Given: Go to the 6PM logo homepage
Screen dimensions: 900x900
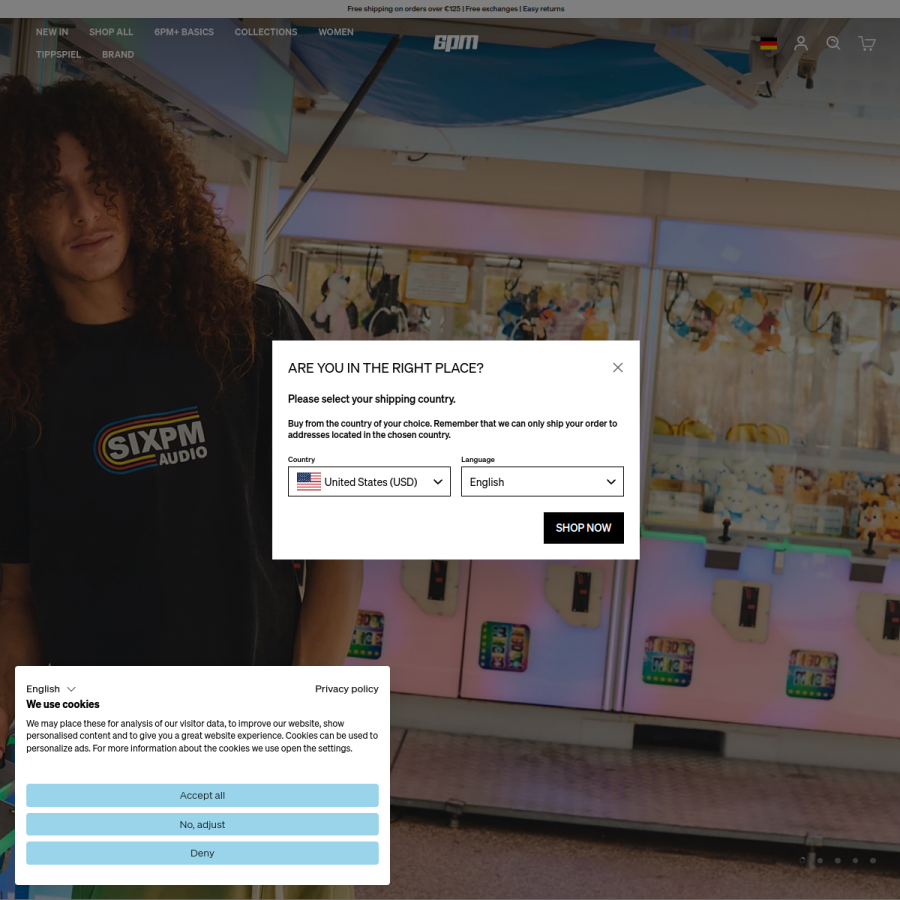Looking at the screenshot, I should (x=456, y=43).
